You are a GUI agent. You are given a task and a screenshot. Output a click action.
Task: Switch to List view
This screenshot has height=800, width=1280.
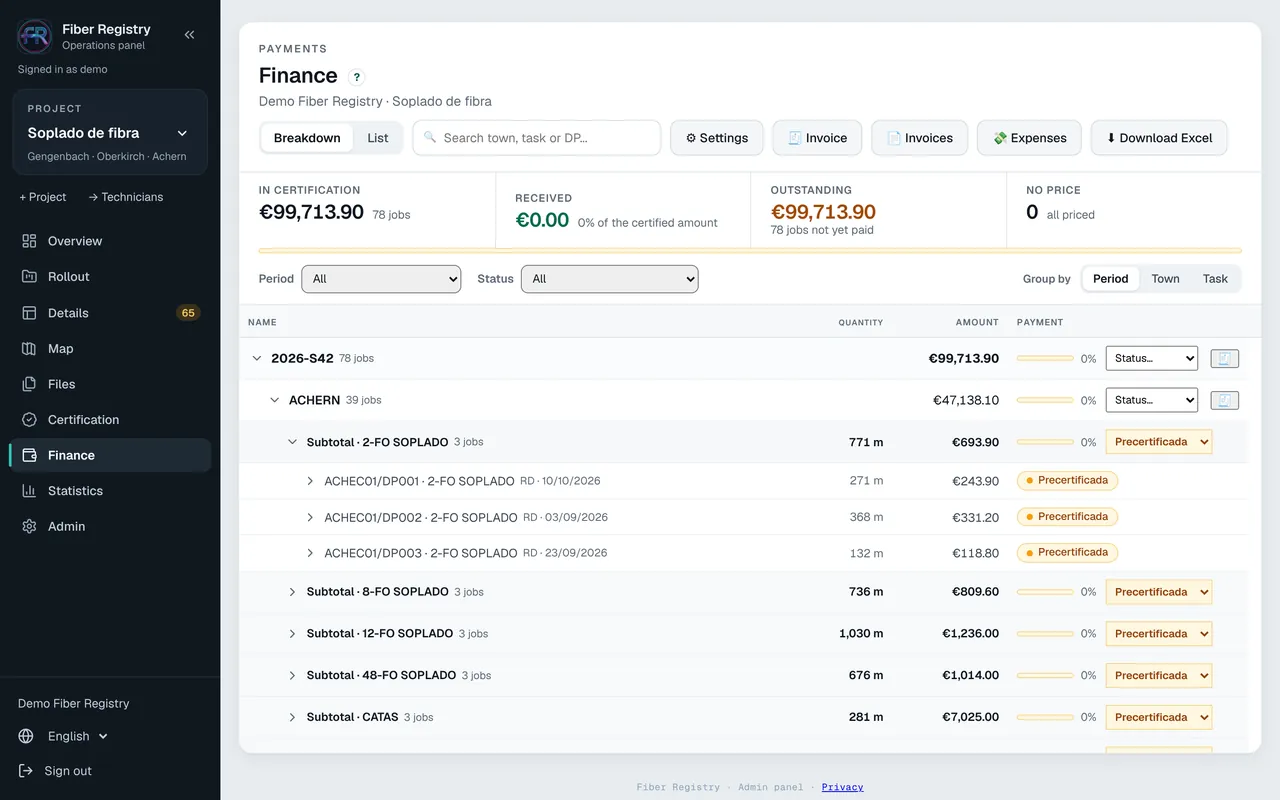[x=378, y=138]
